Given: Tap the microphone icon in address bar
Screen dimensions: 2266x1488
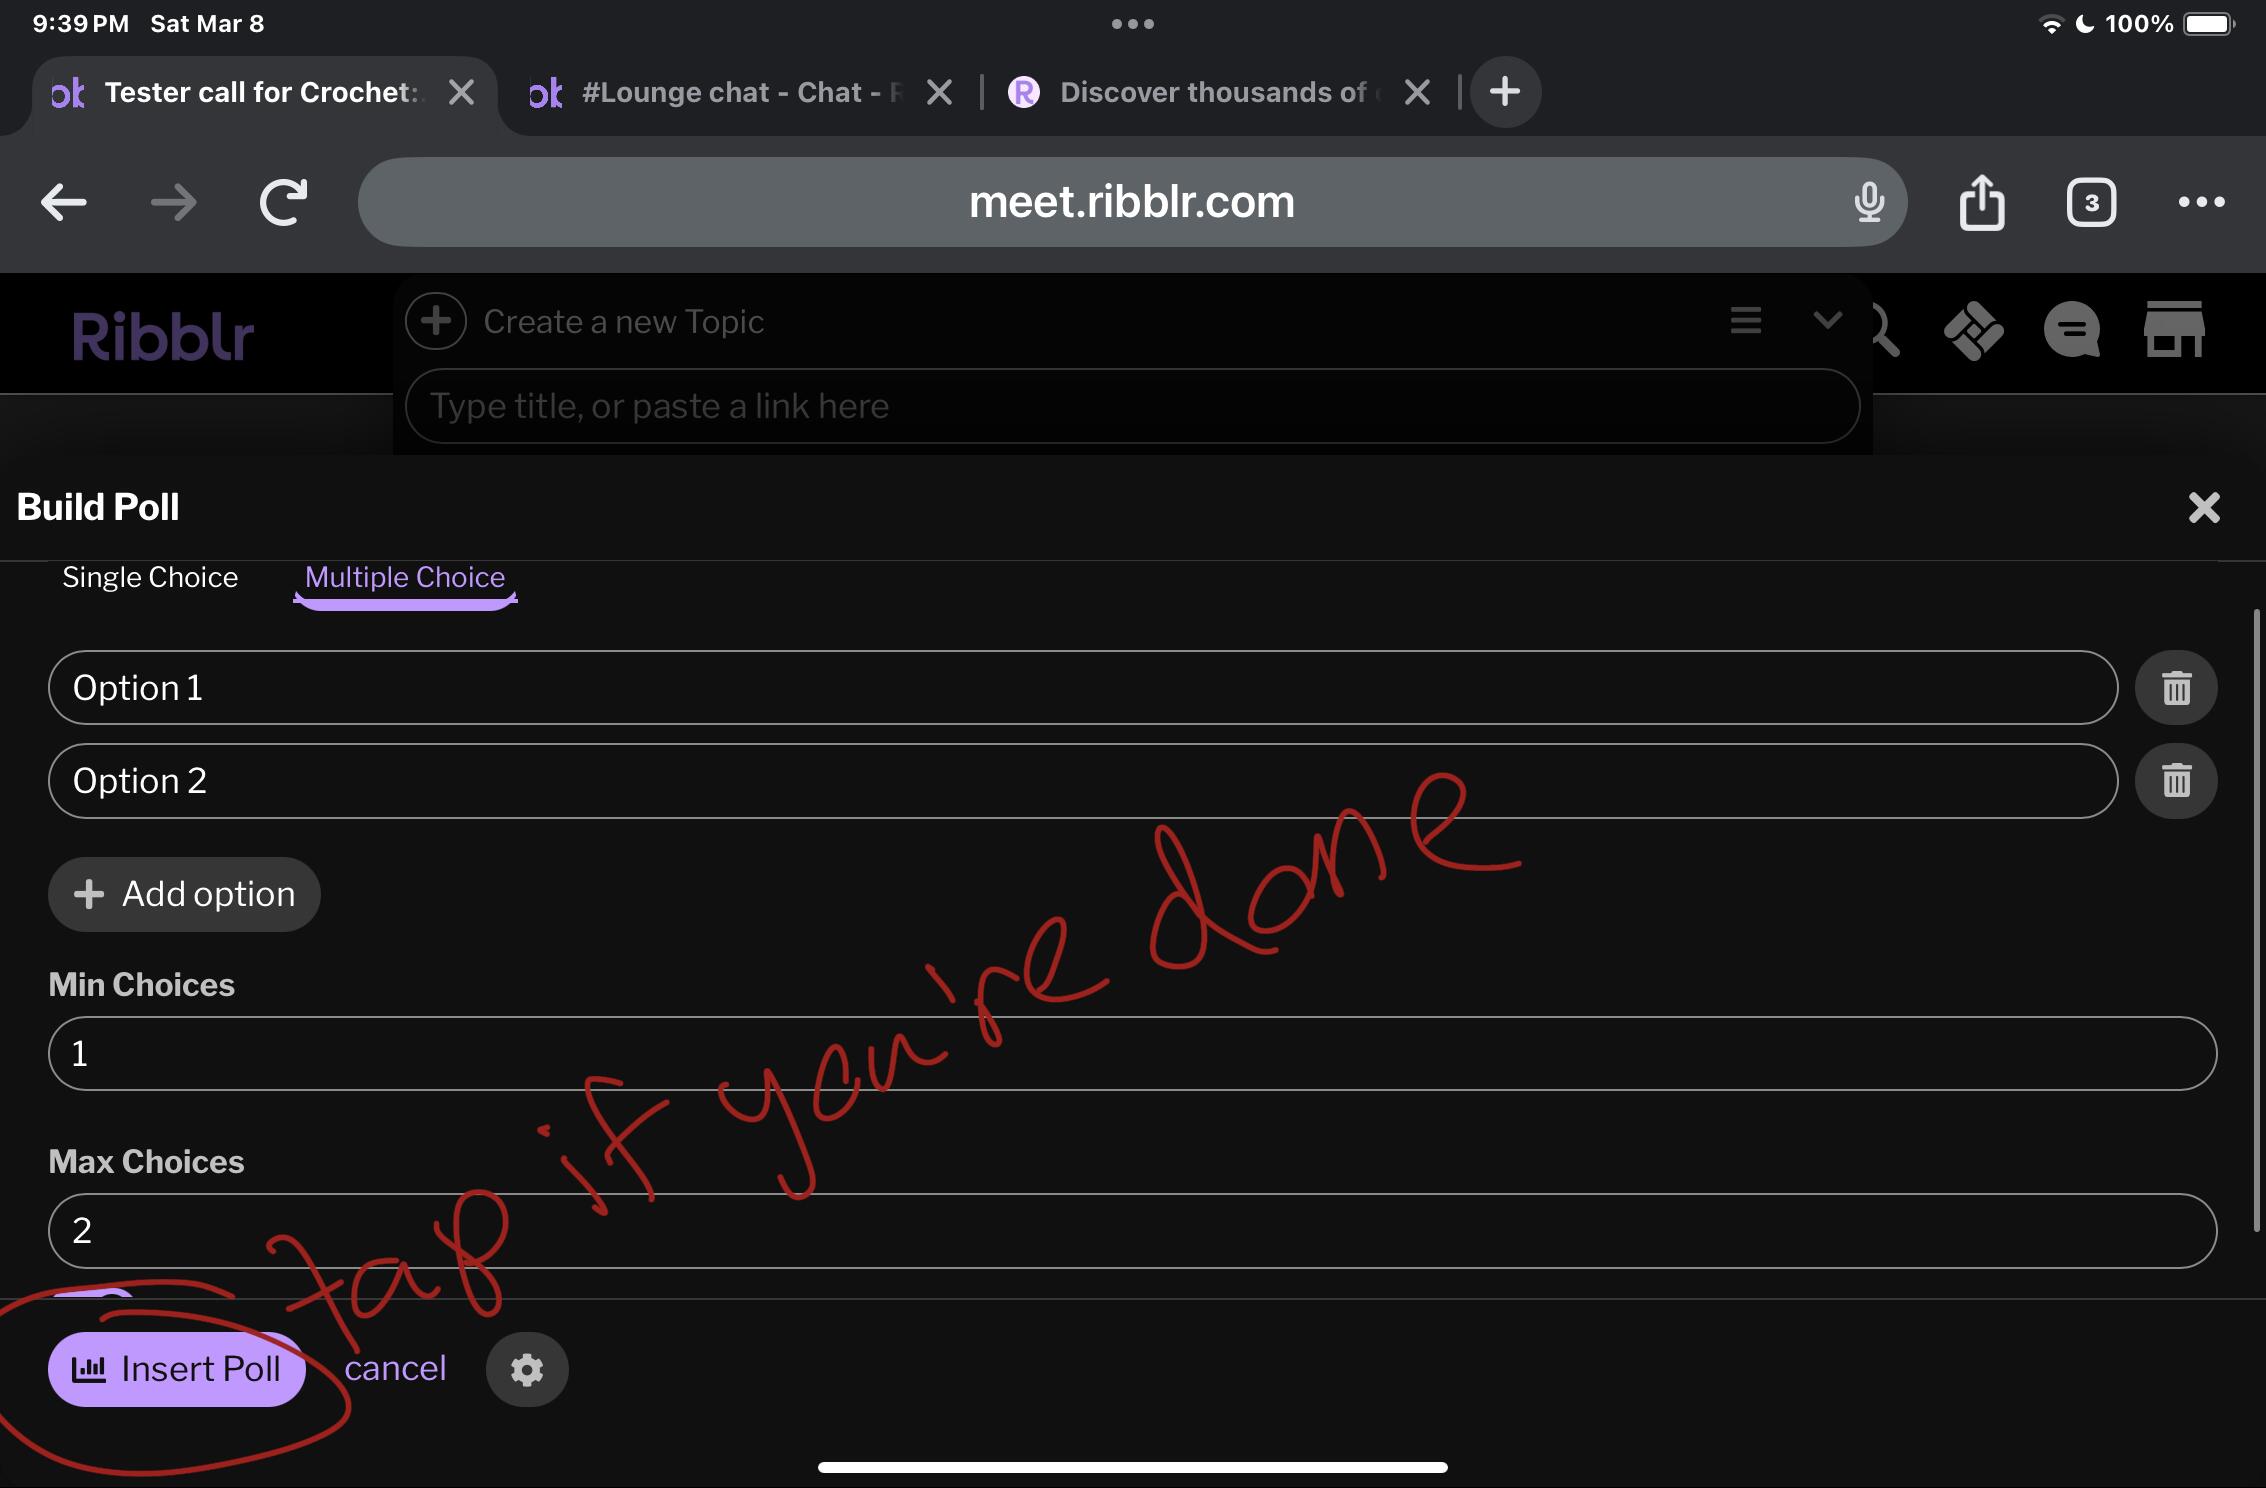Looking at the screenshot, I should pyautogui.click(x=1868, y=202).
